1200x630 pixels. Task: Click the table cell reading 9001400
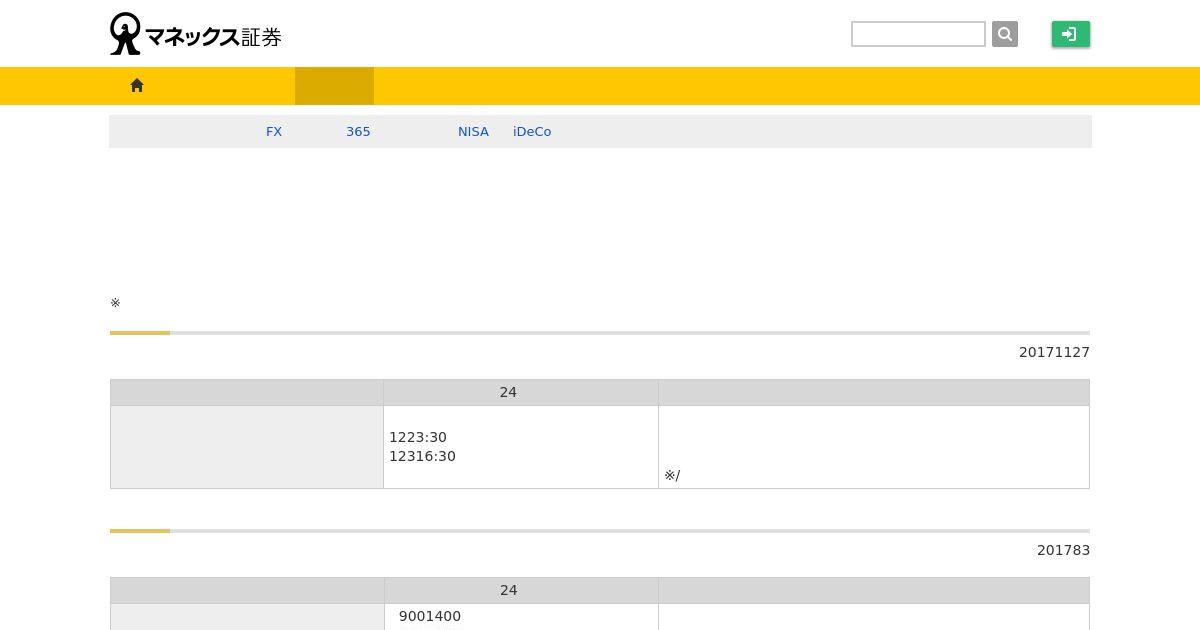click(x=430, y=616)
